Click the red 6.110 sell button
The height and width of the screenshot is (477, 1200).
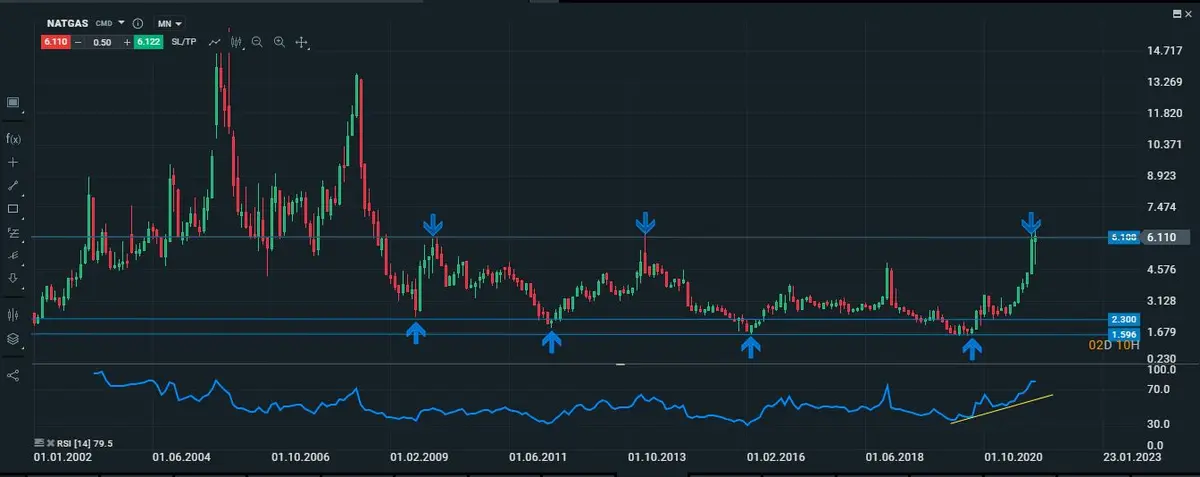pyautogui.click(x=55, y=42)
